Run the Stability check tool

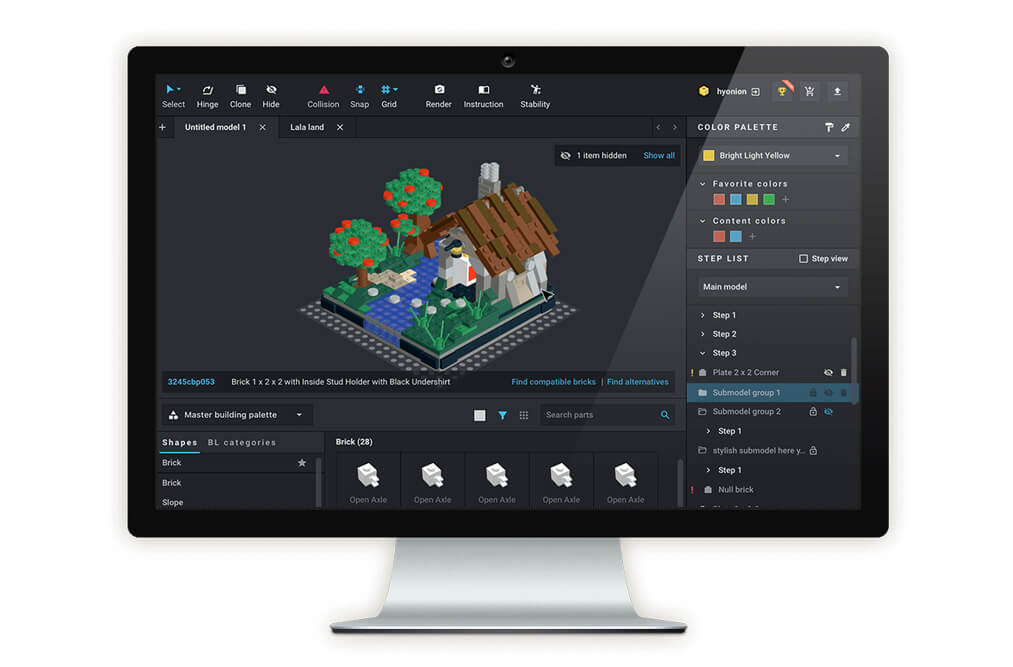[535, 95]
